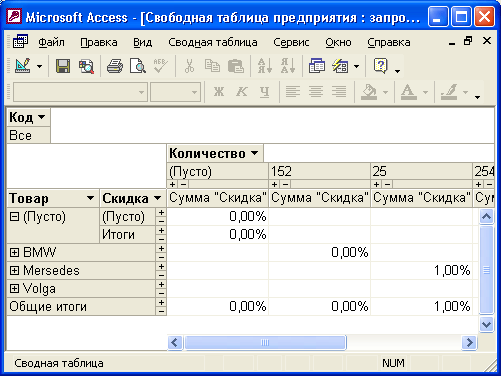Align text left
501x376 pixels.
(293, 92)
